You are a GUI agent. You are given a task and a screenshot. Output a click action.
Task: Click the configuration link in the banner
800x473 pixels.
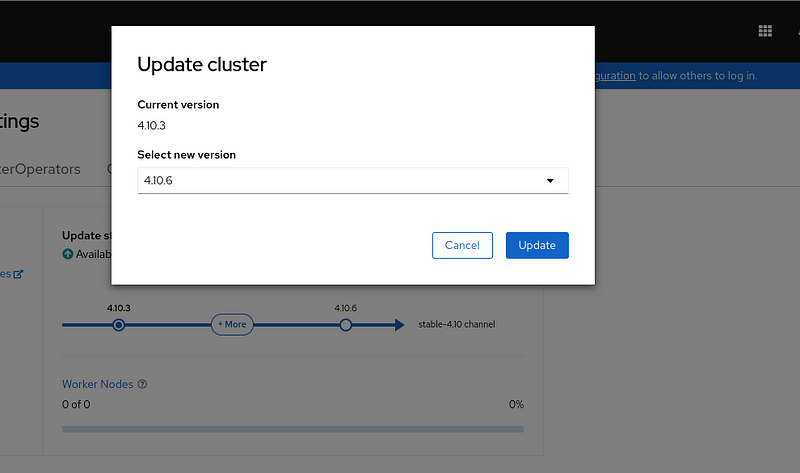click(615, 76)
